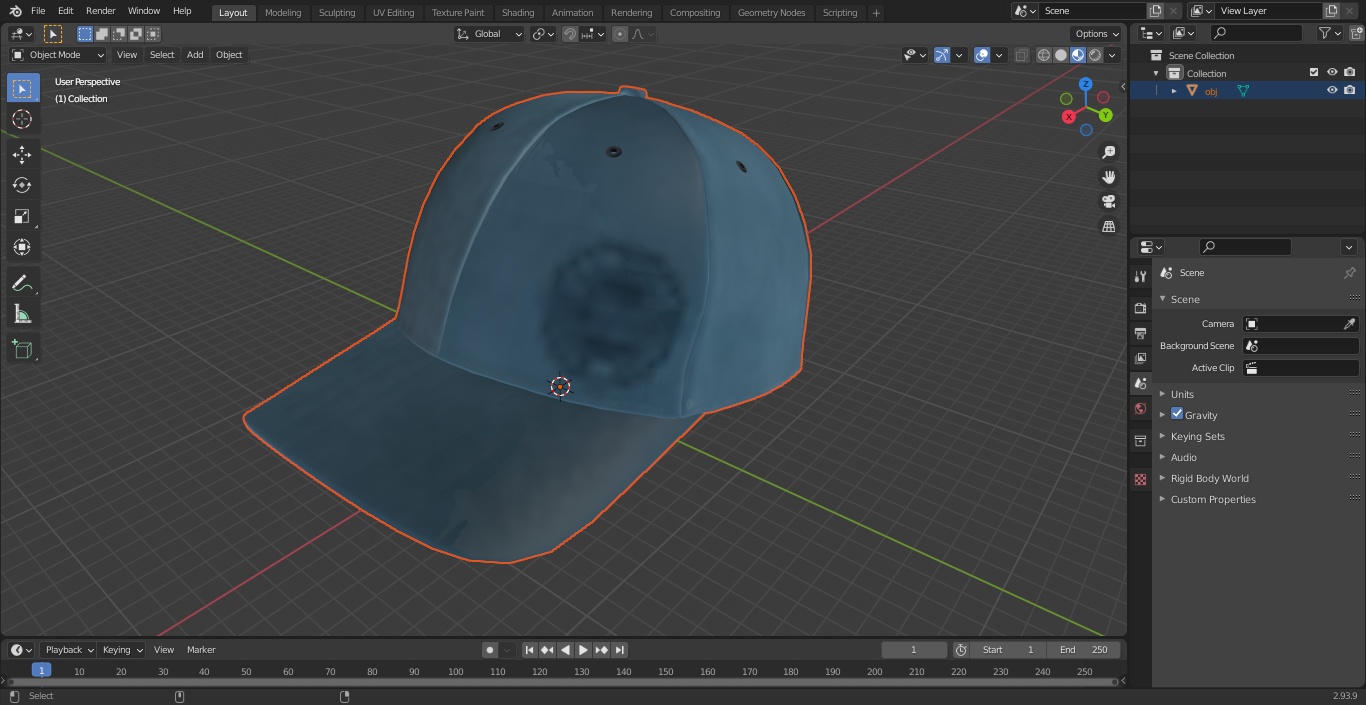
Task: Jump to the end frame button
Action: pyautogui.click(x=620, y=650)
